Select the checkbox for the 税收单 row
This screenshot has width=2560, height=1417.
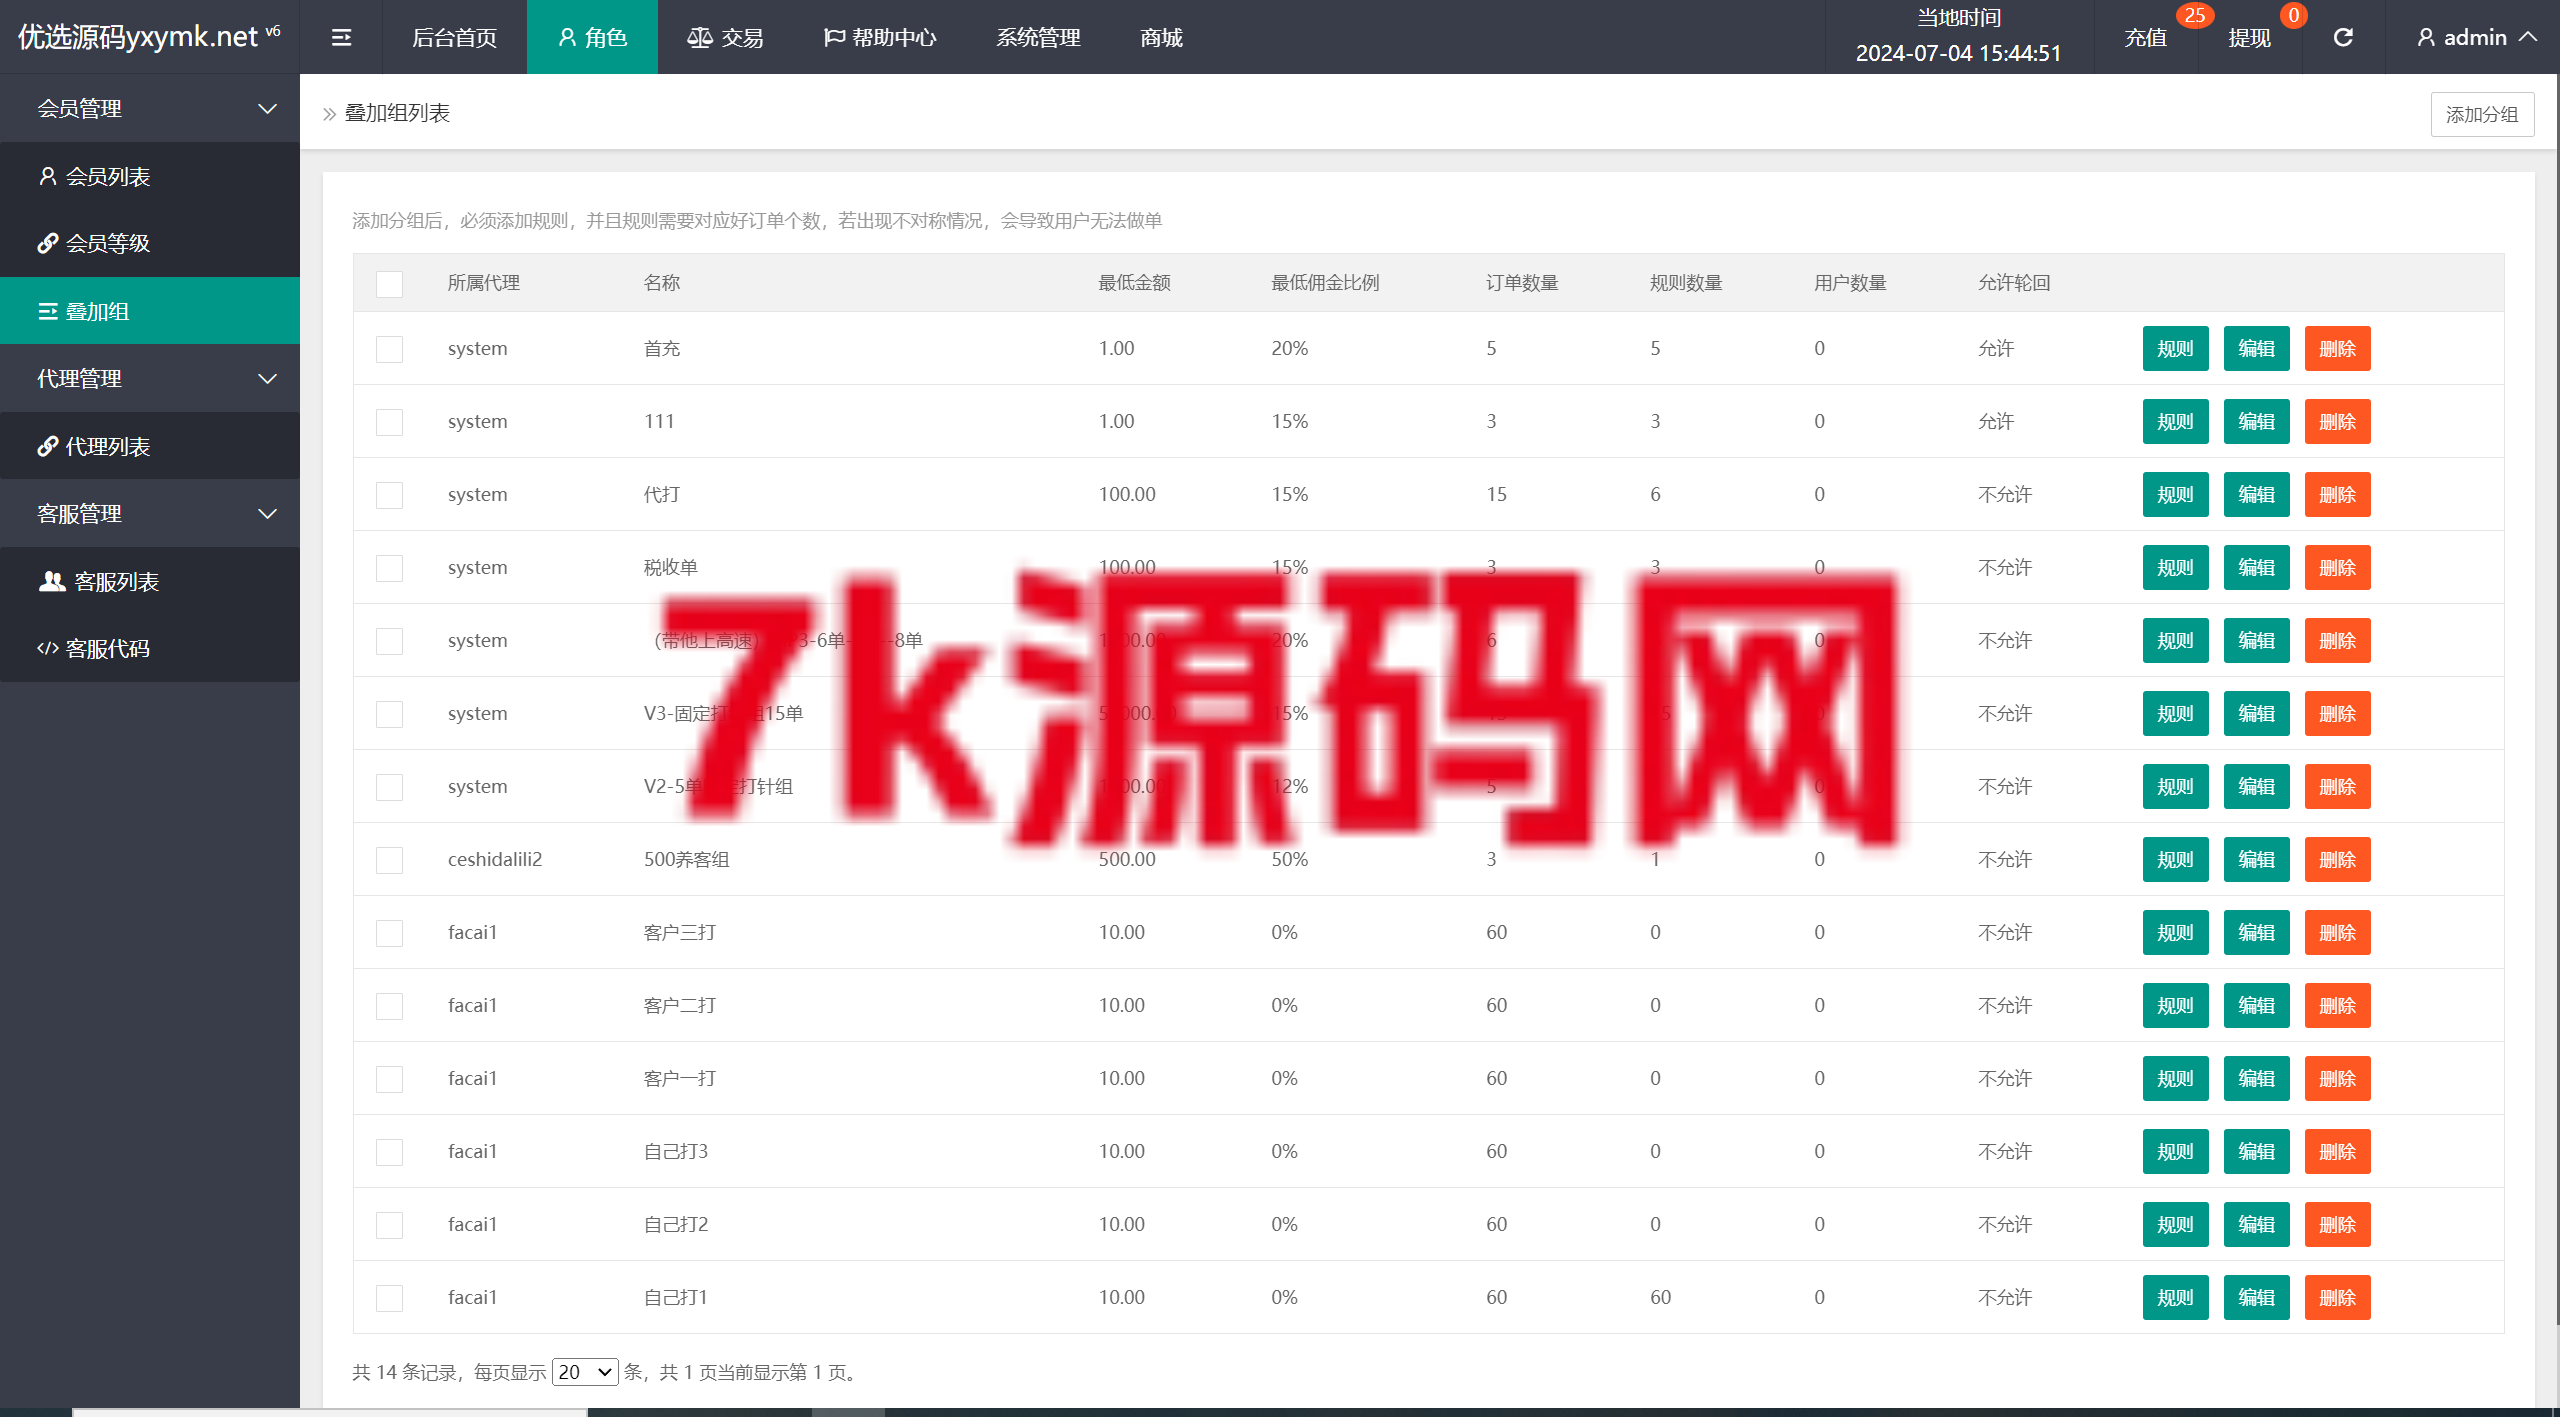(x=389, y=568)
